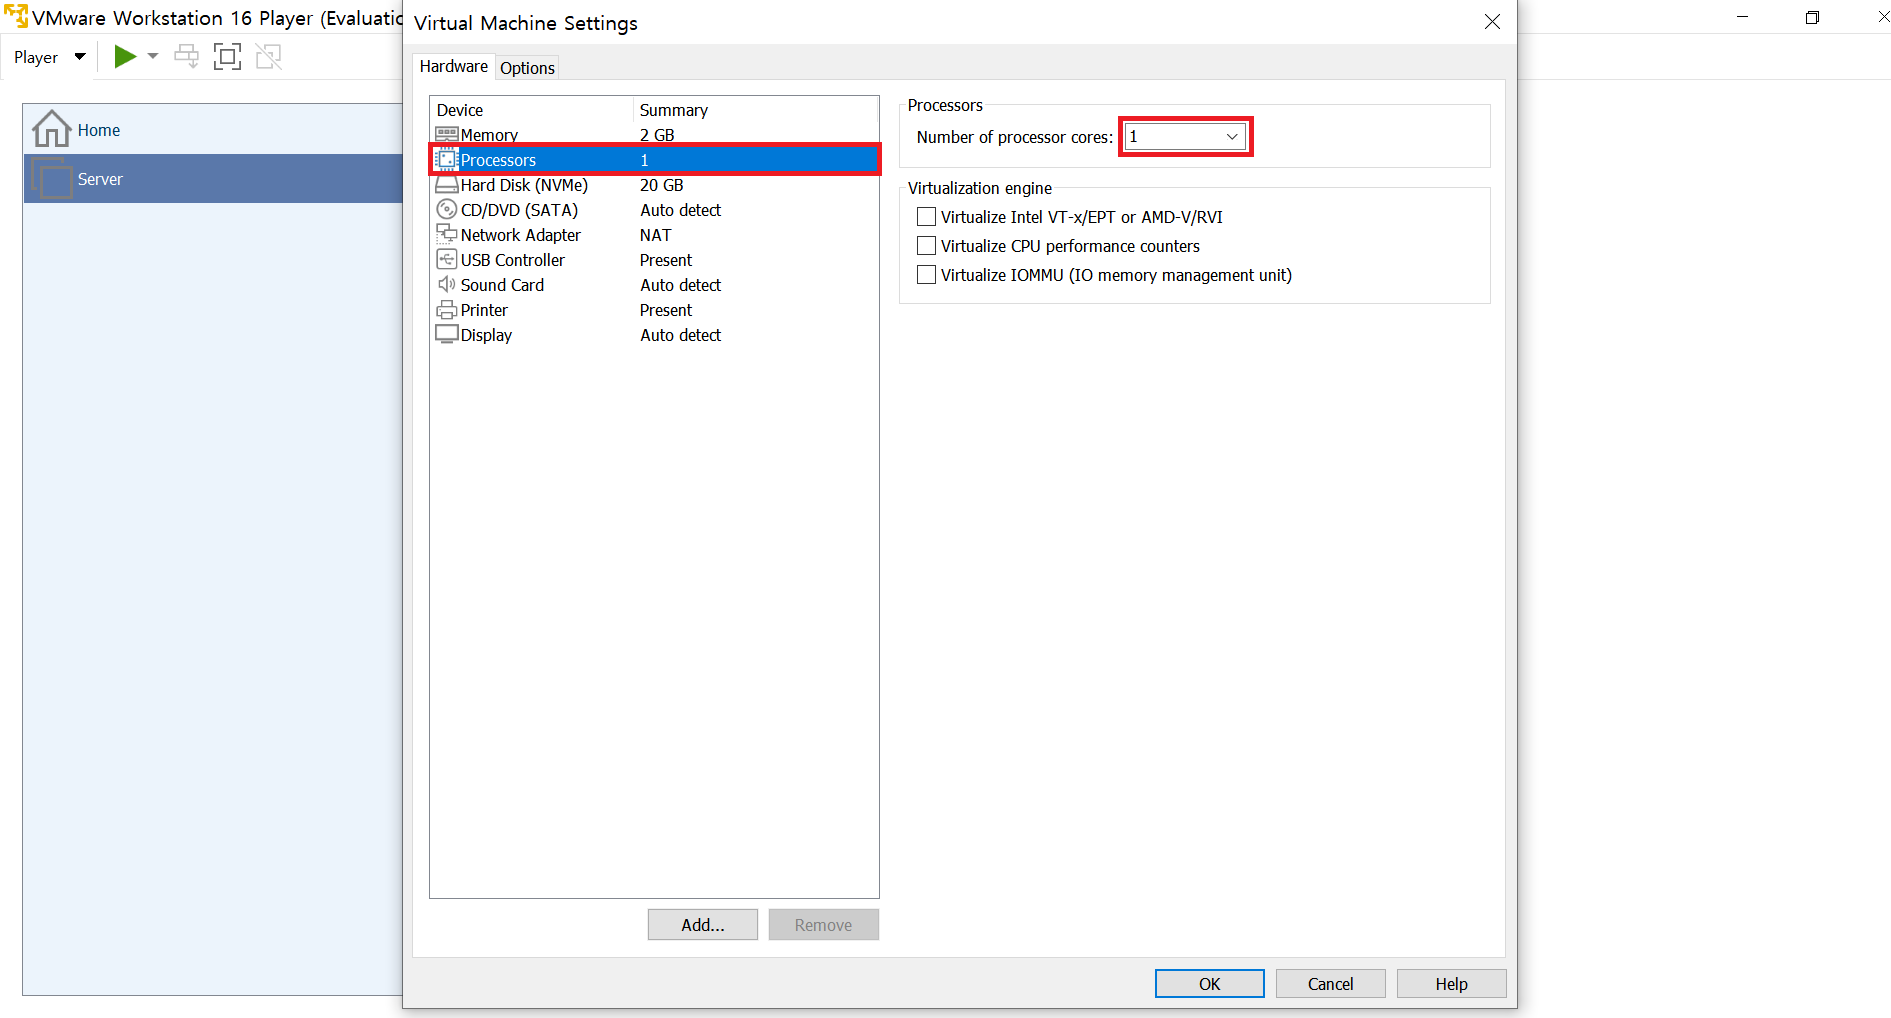The image size is (1891, 1018).
Task: Click the '20 GB' hard disk summary
Action: 662,185
